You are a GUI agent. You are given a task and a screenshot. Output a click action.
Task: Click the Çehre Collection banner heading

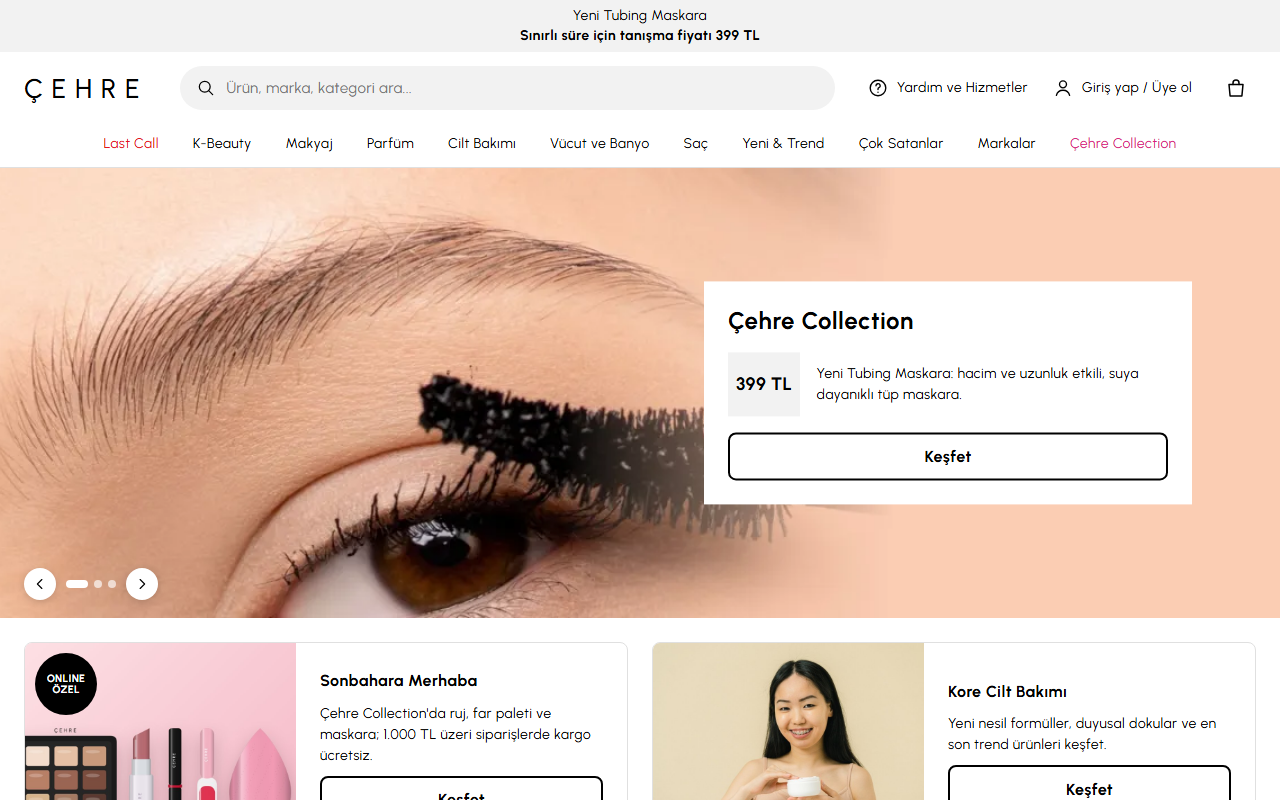coord(821,321)
